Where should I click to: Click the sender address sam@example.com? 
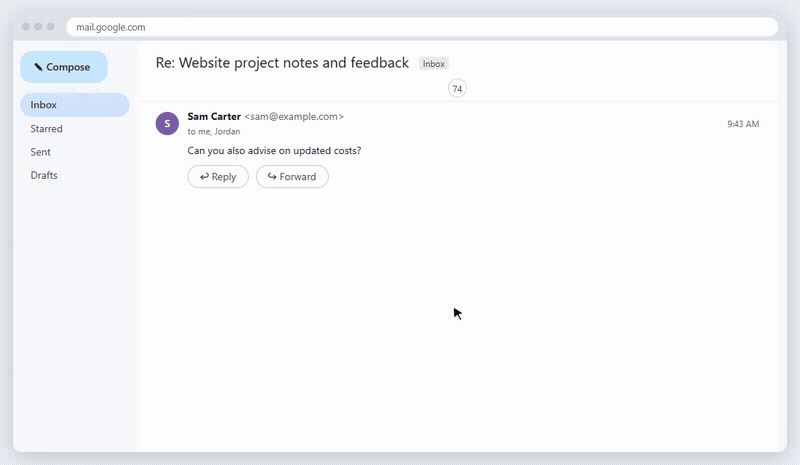tap(294, 116)
